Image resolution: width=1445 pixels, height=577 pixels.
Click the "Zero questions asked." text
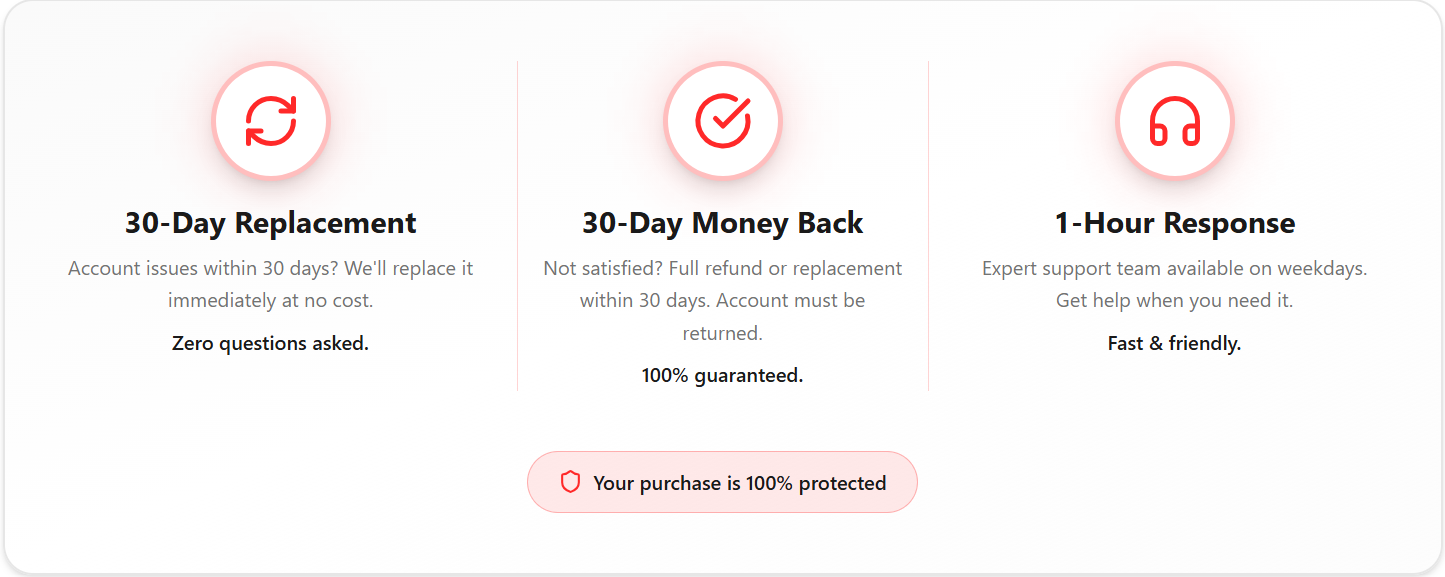click(271, 343)
